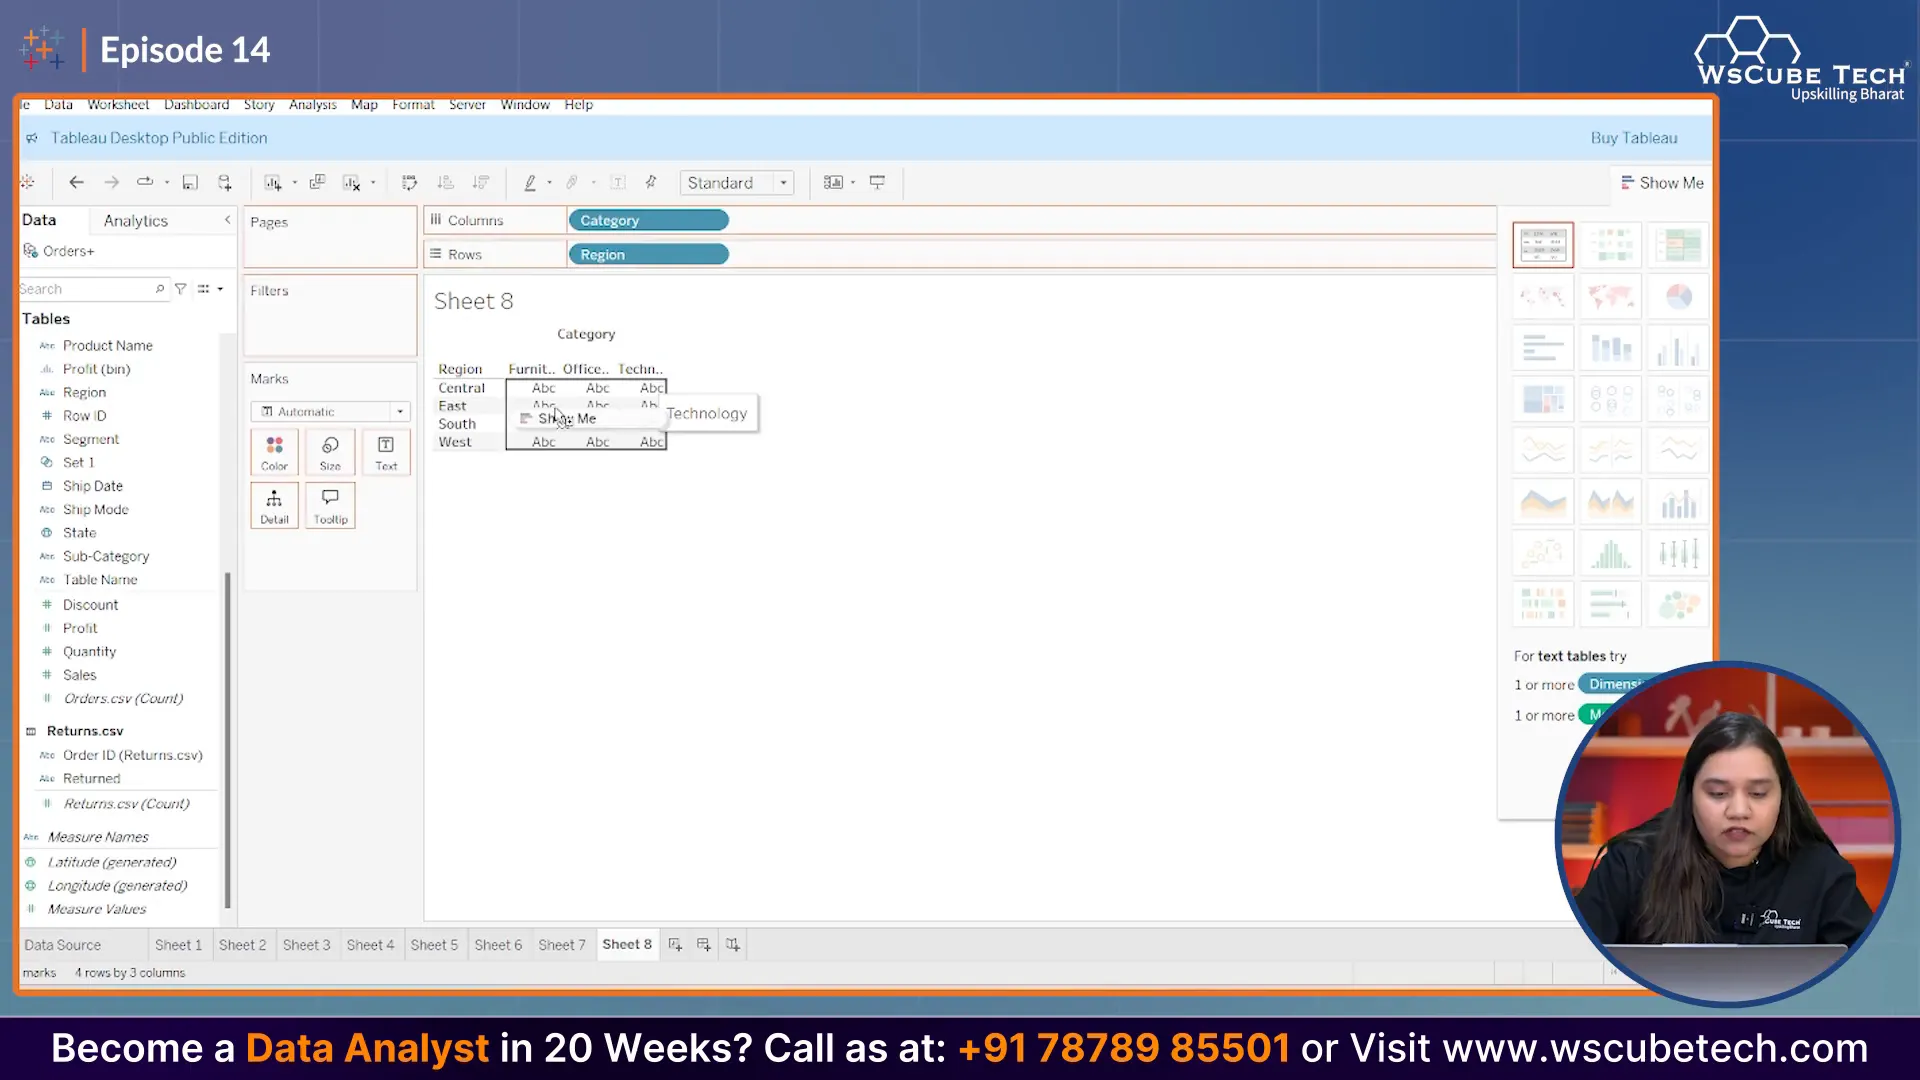
Task: Click the search magnifier icon in Data pane
Action: [x=160, y=289]
